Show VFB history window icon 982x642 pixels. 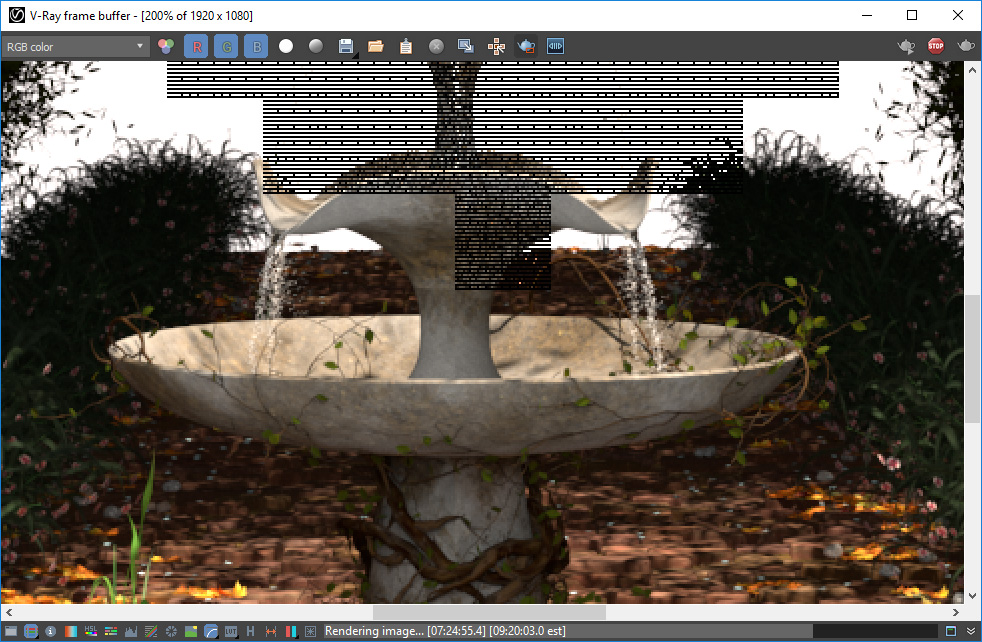coord(11,631)
